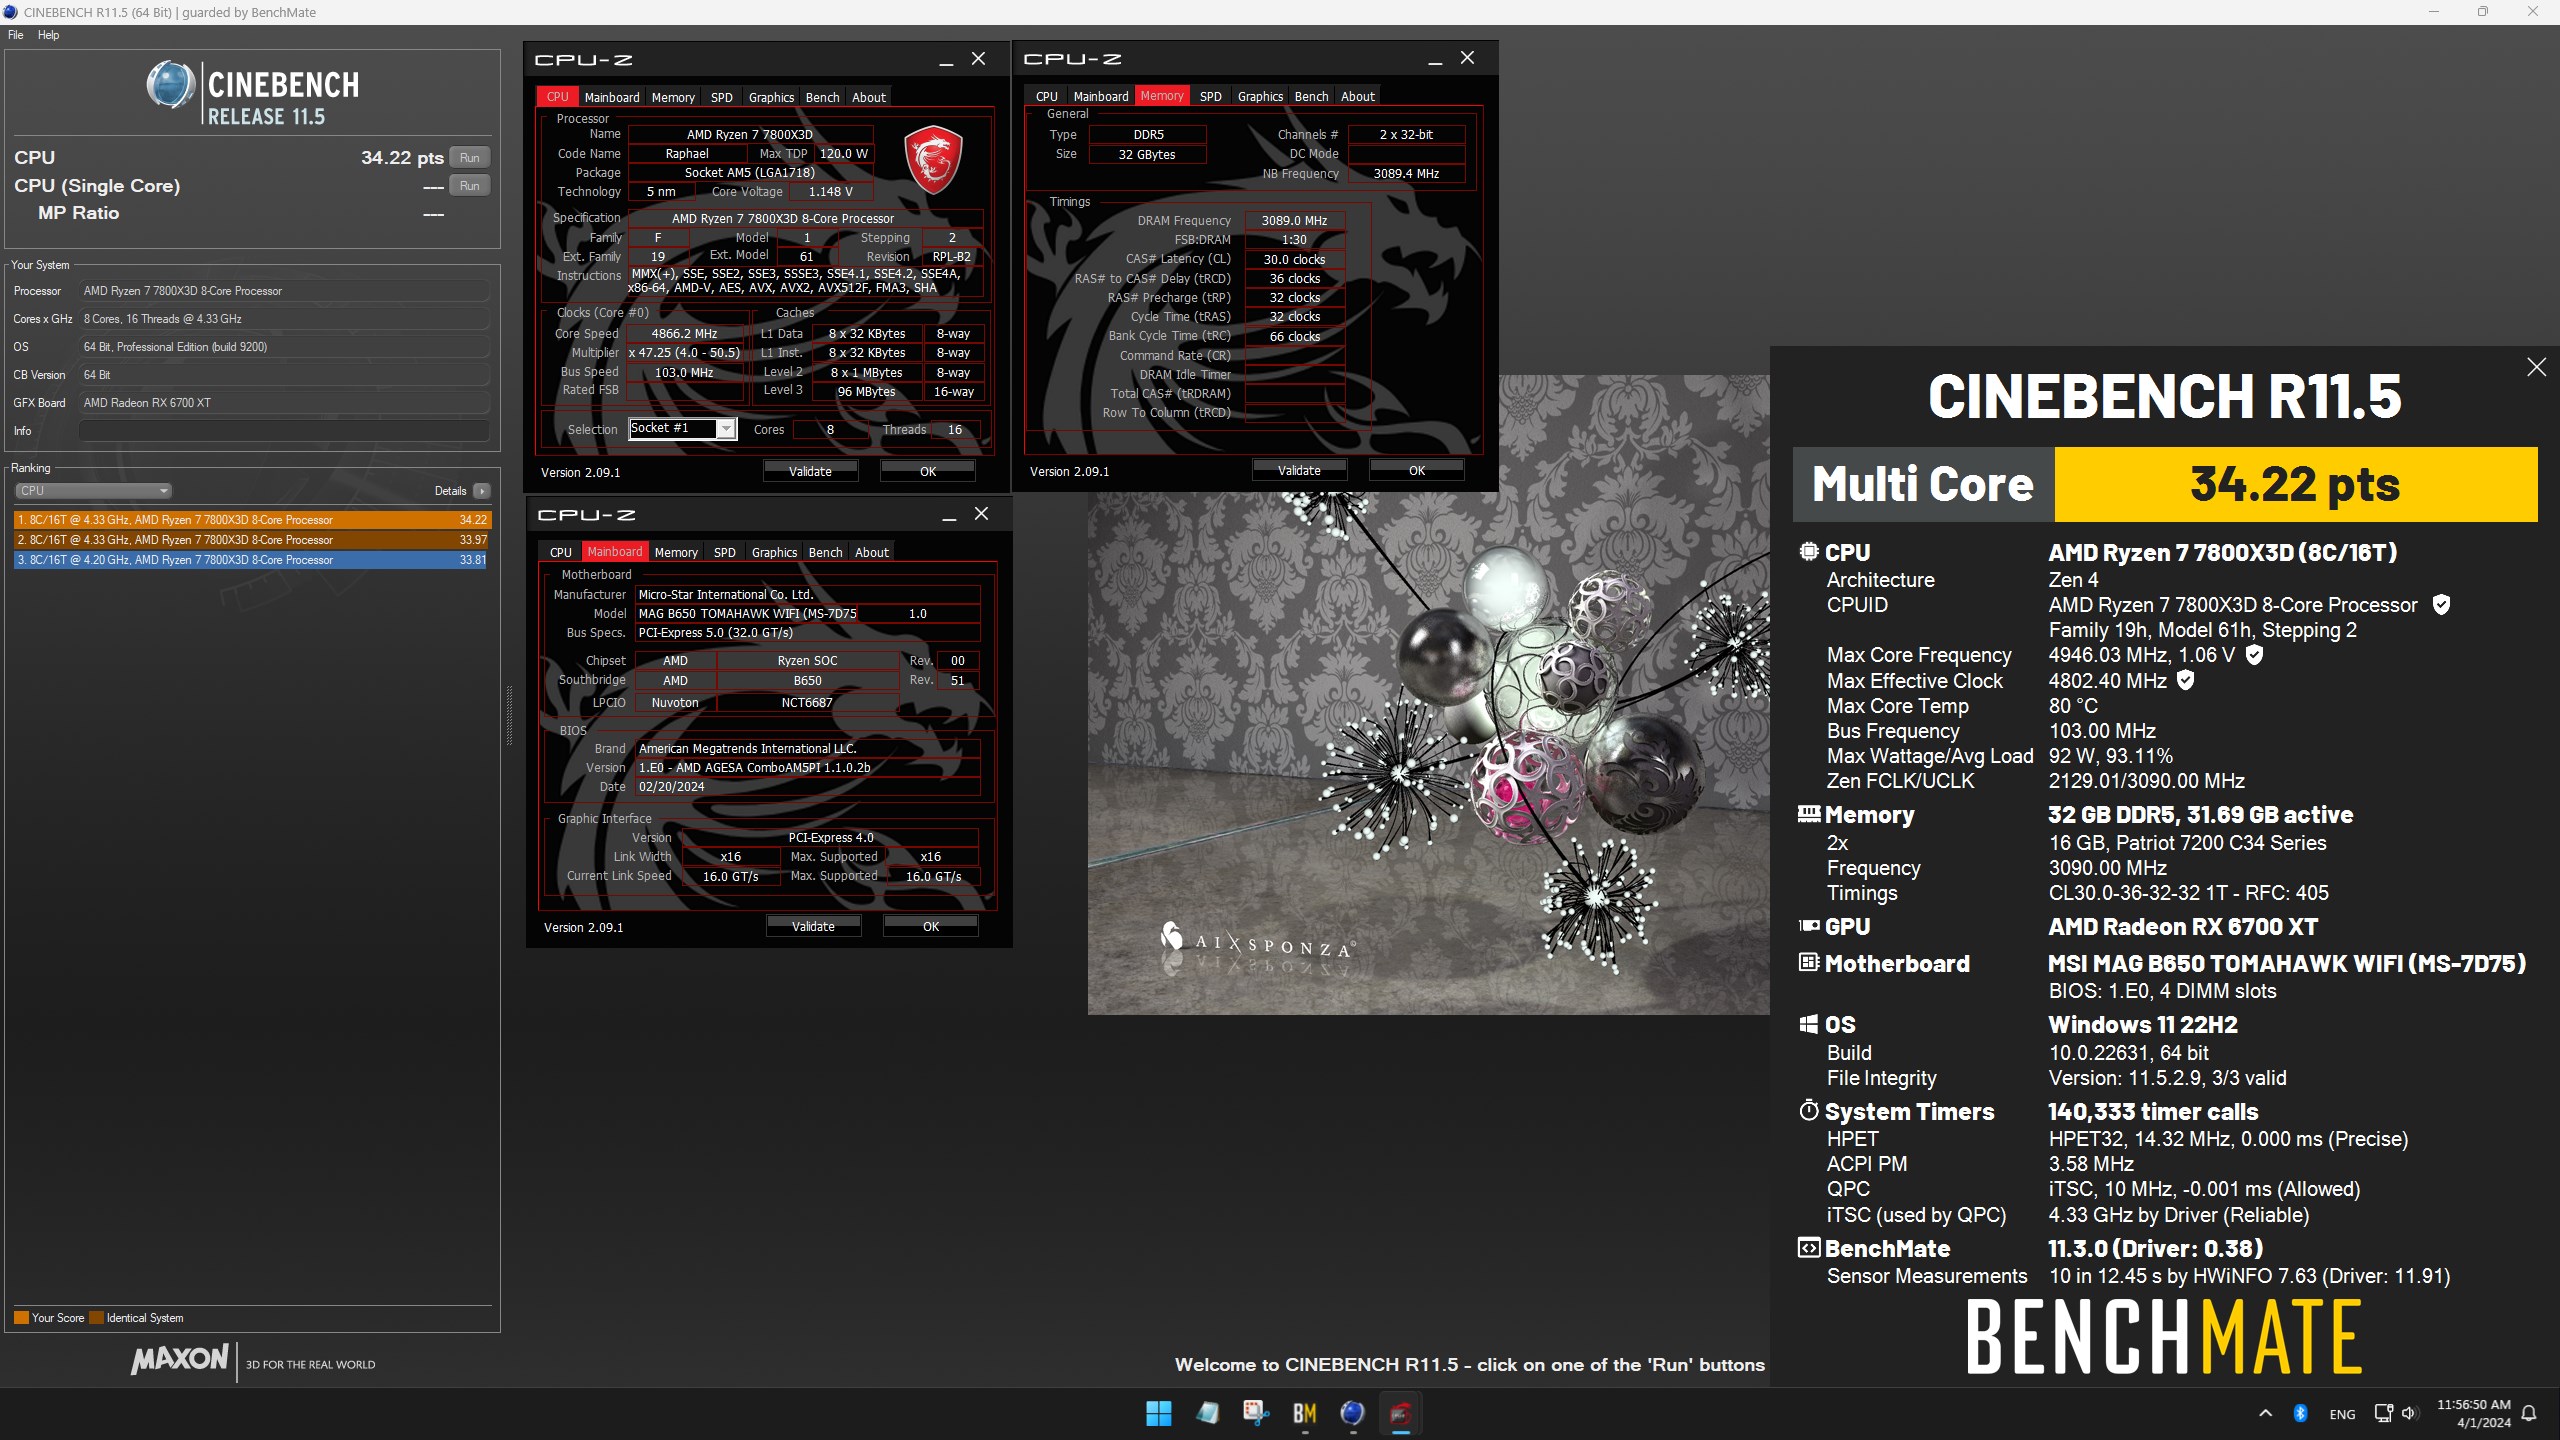Viewport: 2560px width, 1440px height.
Task: Click the OS Windows icon in BenchMate
Action: 1809,1024
